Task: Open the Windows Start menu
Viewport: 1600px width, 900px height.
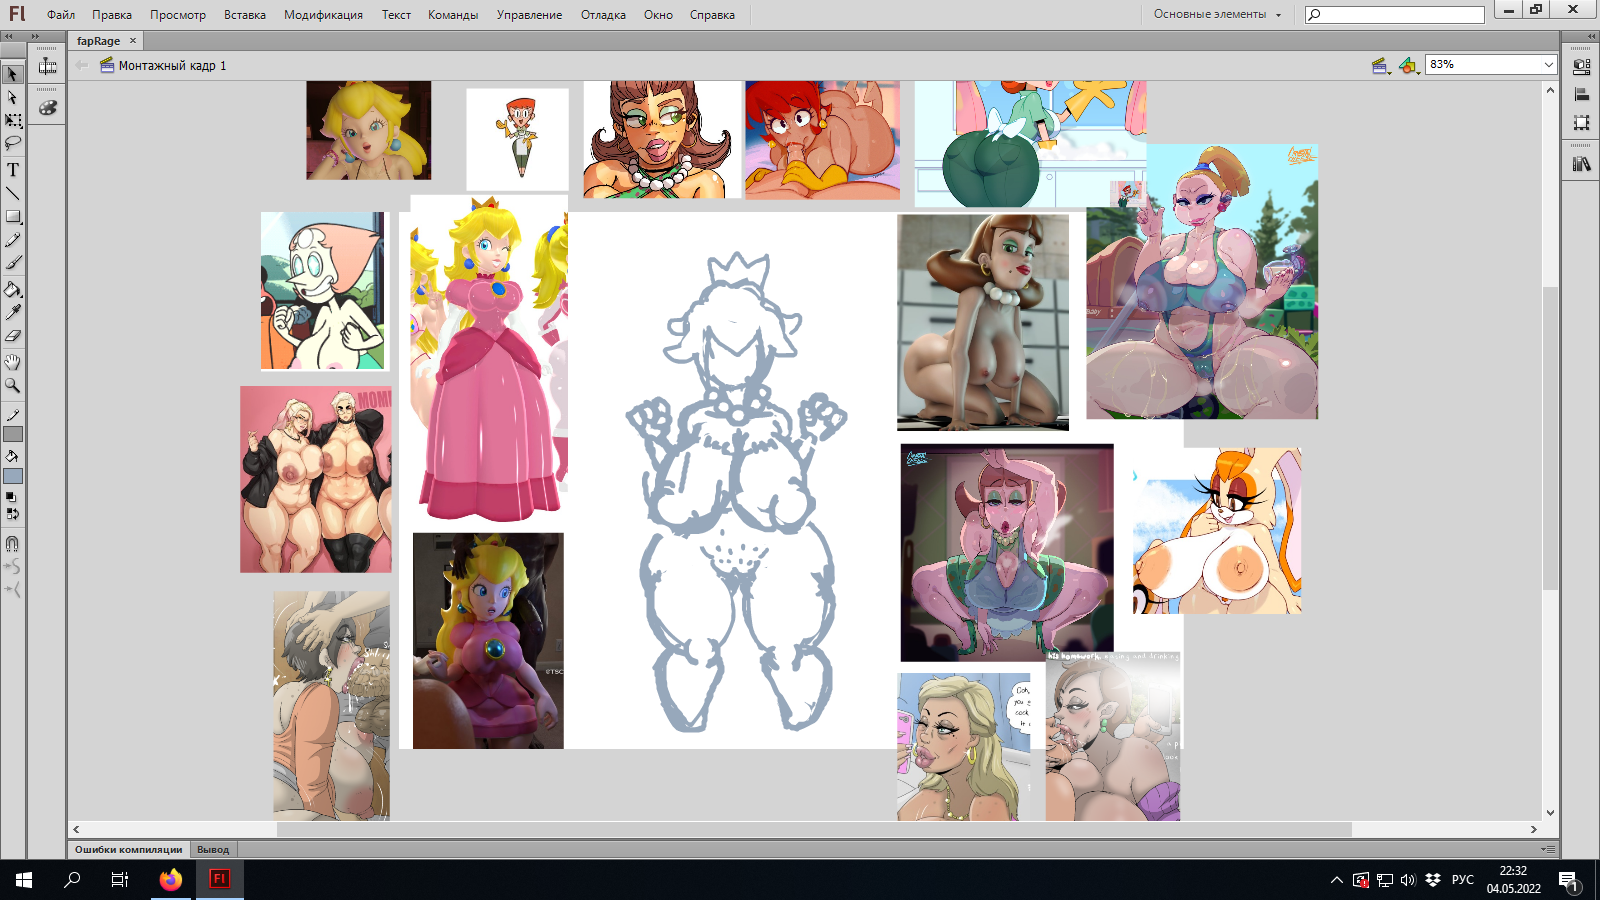Action: pos(24,880)
